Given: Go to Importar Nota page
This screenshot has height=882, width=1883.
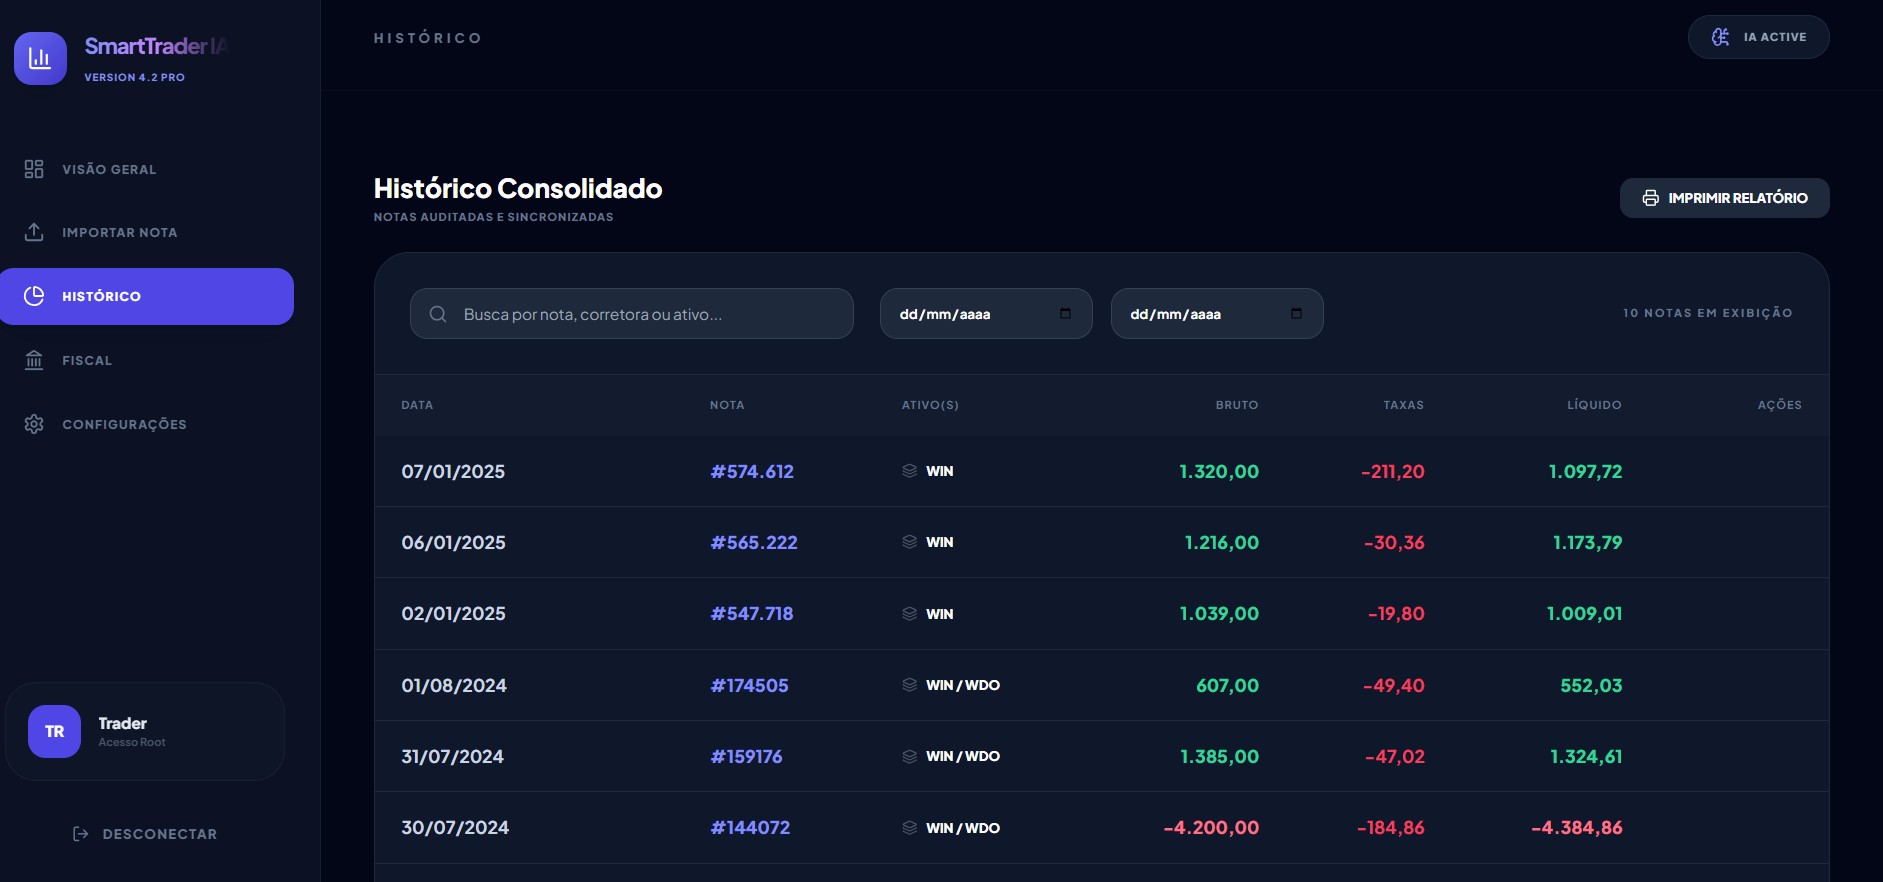Looking at the screenshot, I should tap(119, 232).
